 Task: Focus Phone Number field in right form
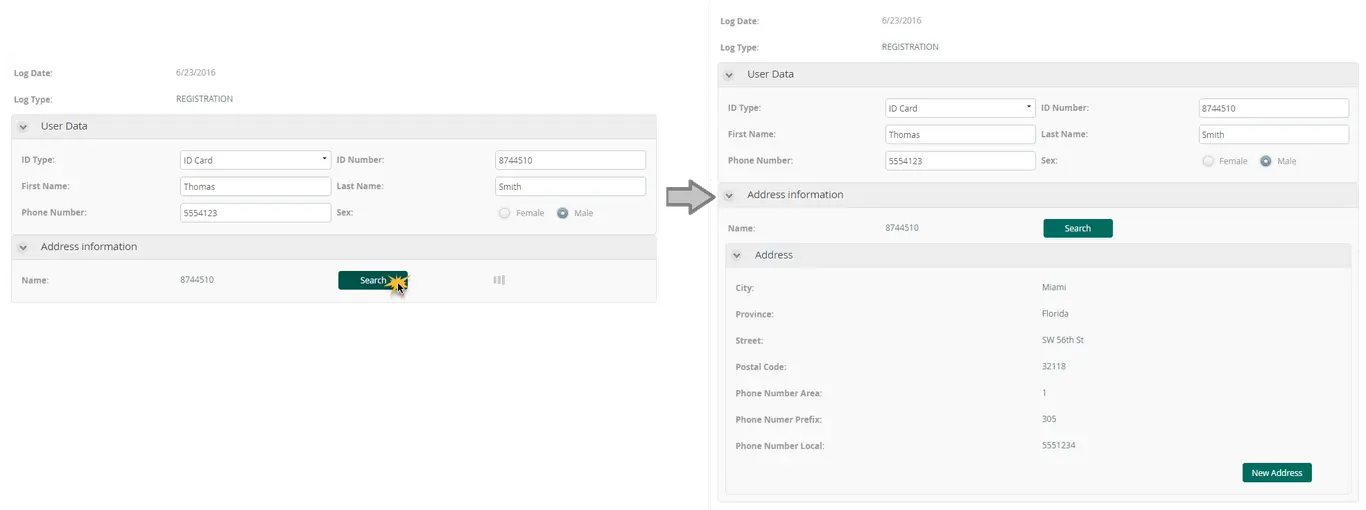pyautogui.click(x=960, y=160)
